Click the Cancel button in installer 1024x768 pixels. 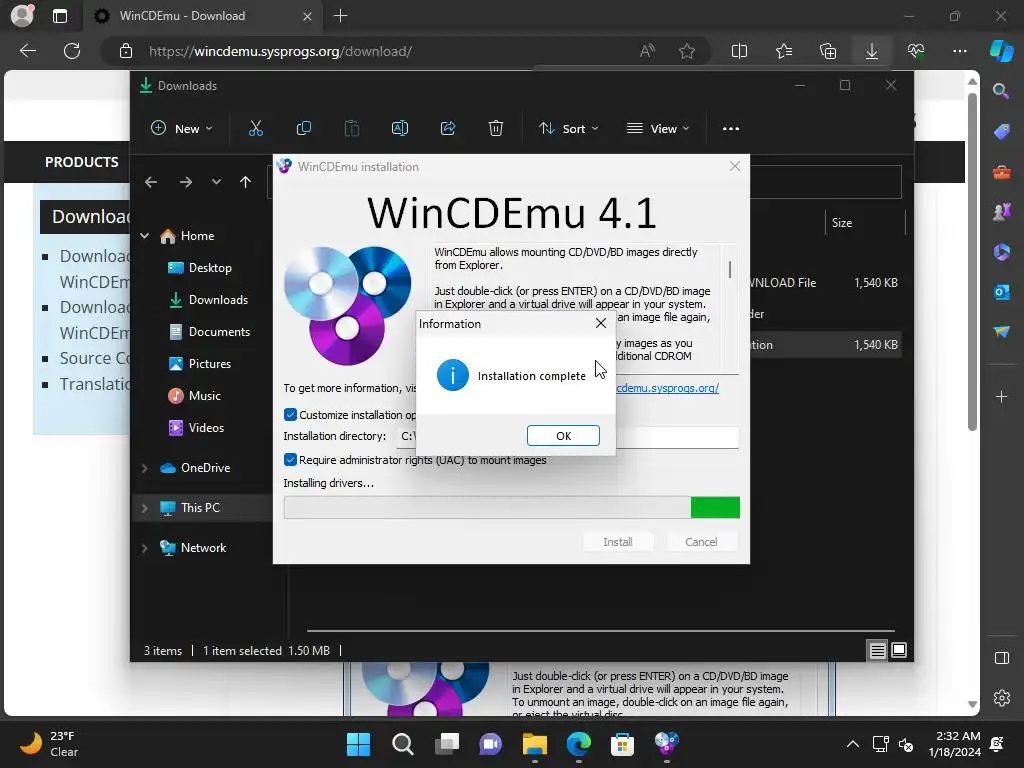pyautogui.click(x=701, y=541)
